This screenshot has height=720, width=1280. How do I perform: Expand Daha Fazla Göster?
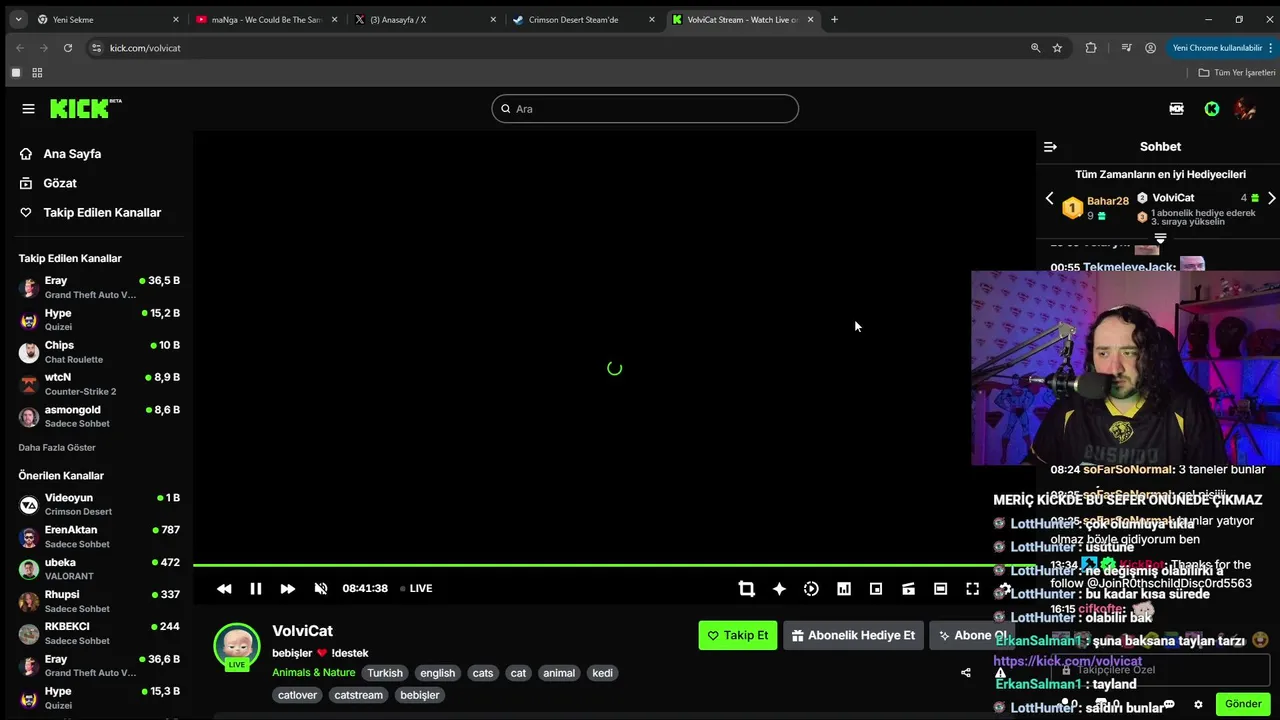pos(57,447)
